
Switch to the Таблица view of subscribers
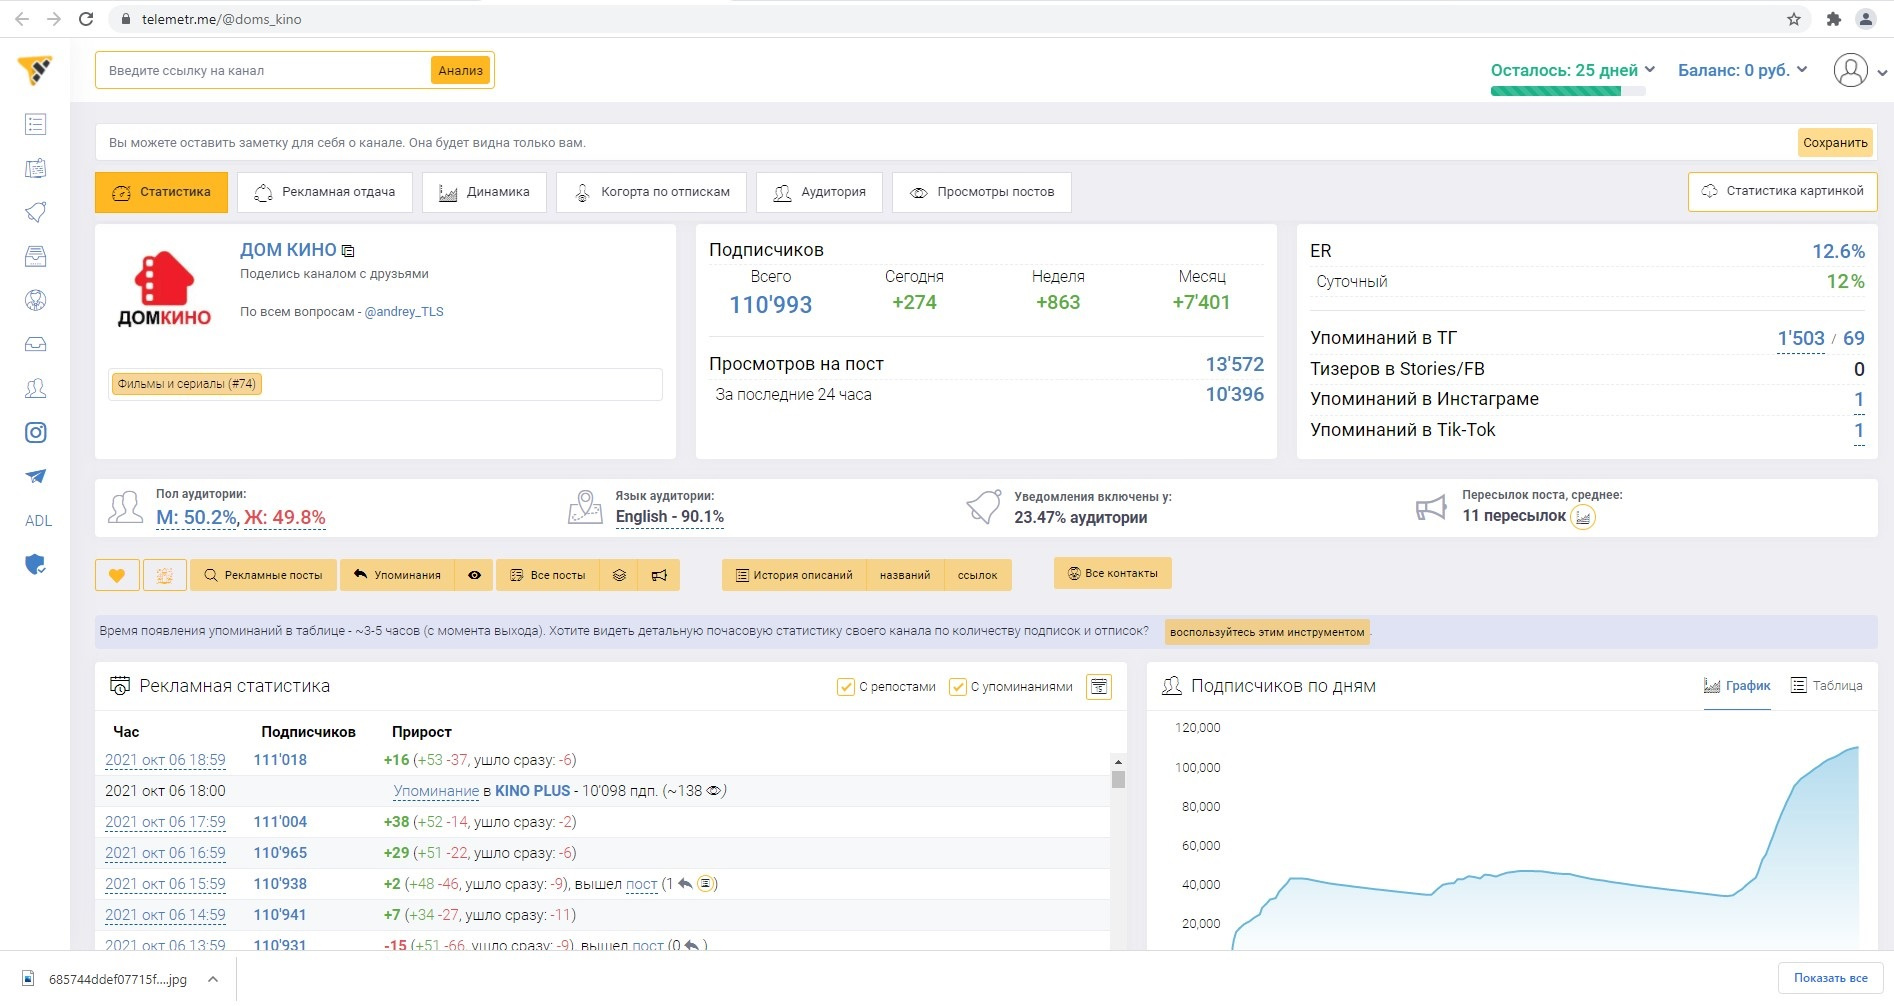[1826, 686]
